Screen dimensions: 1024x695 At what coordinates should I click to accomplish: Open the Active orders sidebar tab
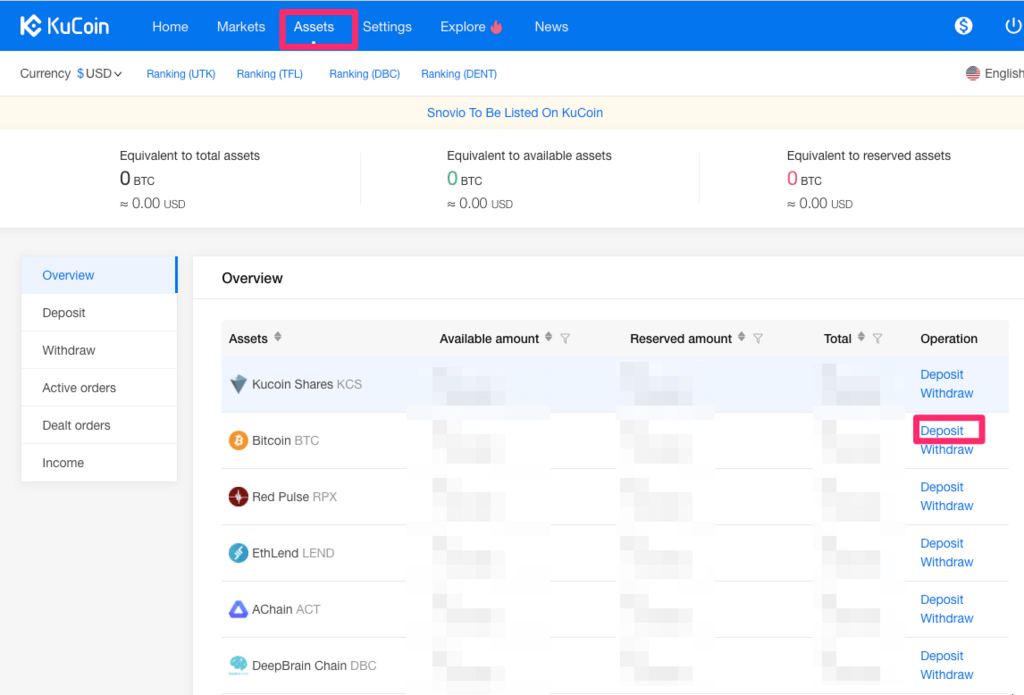99,388
